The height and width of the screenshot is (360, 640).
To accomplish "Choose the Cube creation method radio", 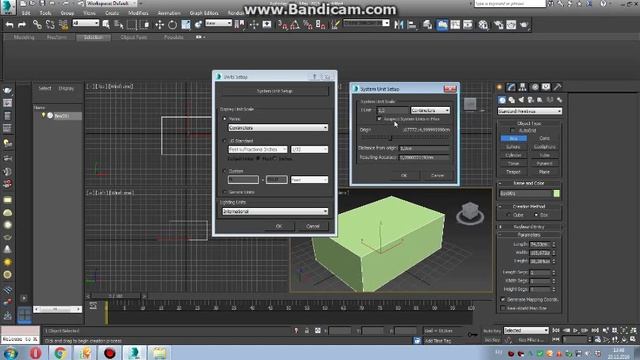I will tap(508, 215).
